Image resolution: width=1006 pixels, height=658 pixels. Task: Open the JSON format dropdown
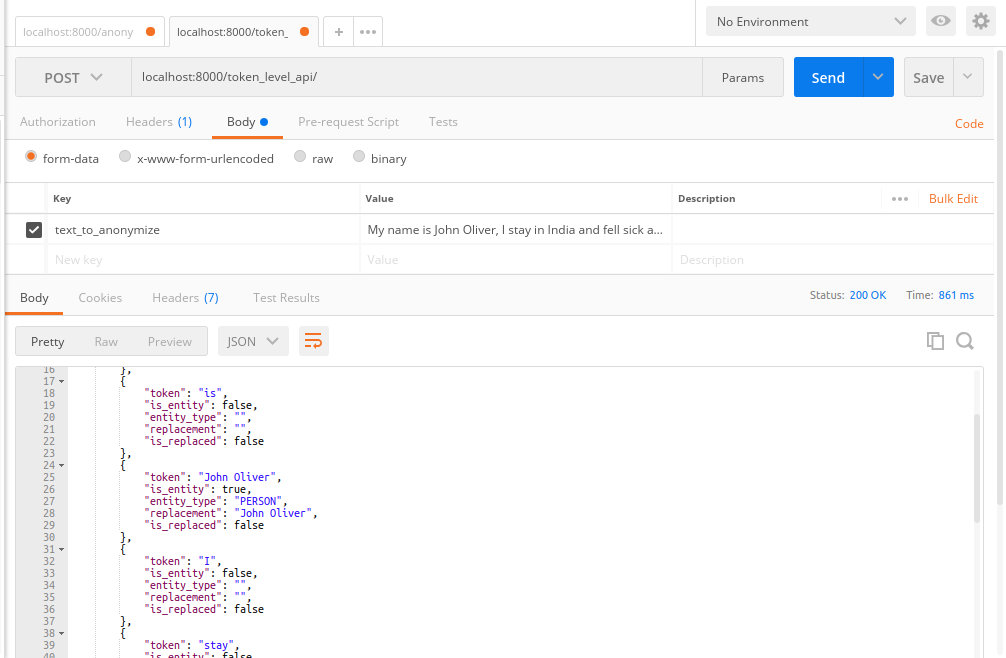click(x=253, y=341)
